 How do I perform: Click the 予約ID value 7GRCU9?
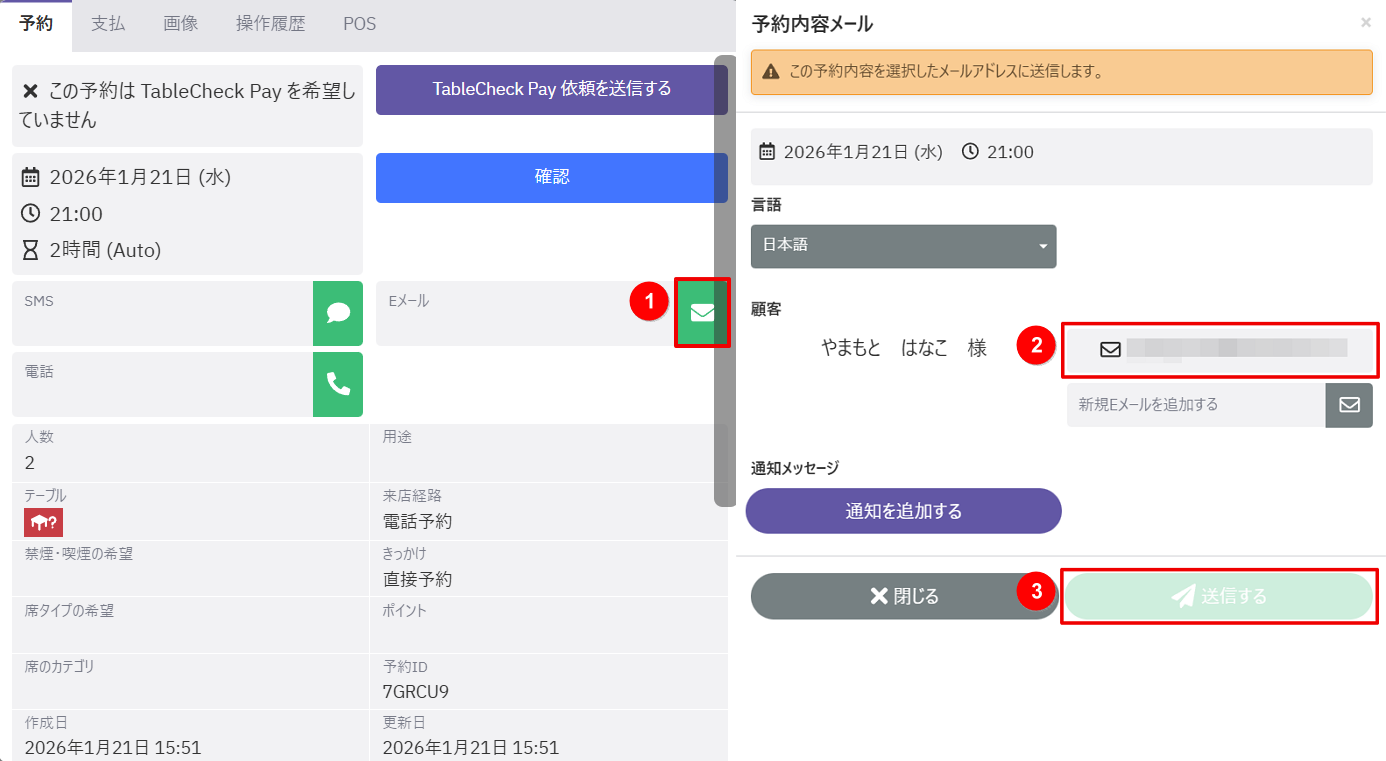pos(416,691)
